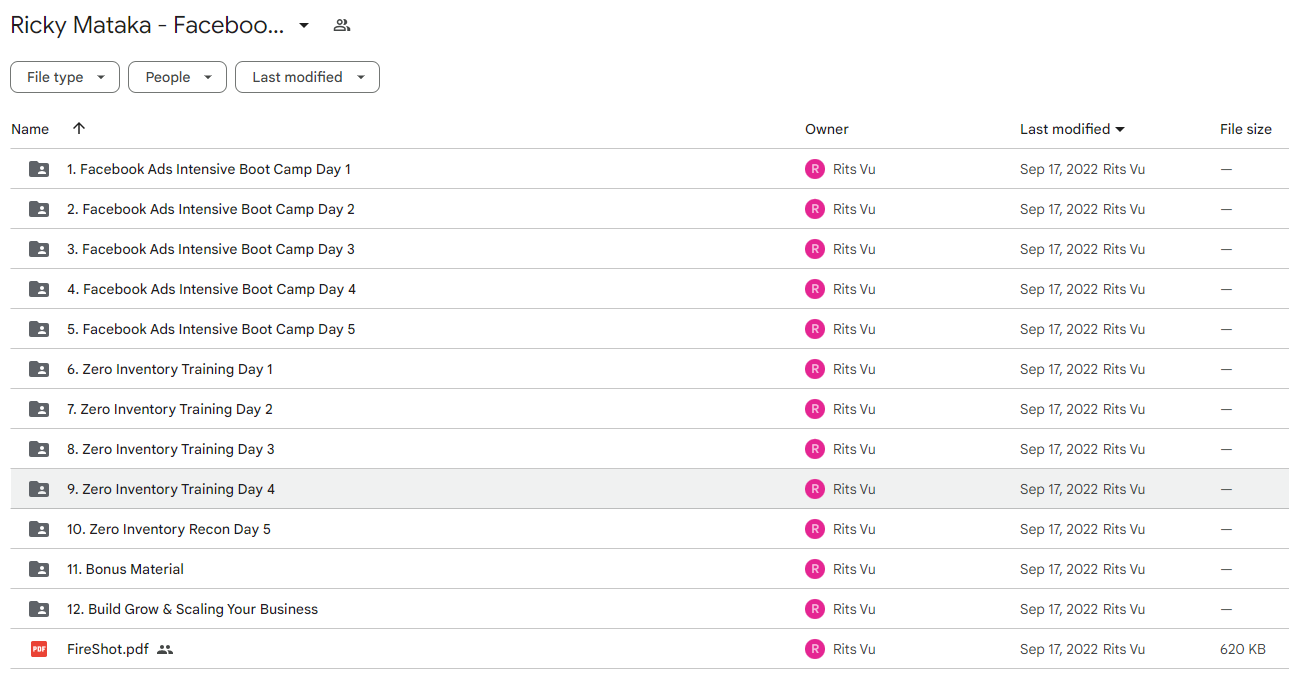Click shared-folder people icon next to title
This screenshot has width=1289, height=700.
pyautogui.click(x=342, y=25)
